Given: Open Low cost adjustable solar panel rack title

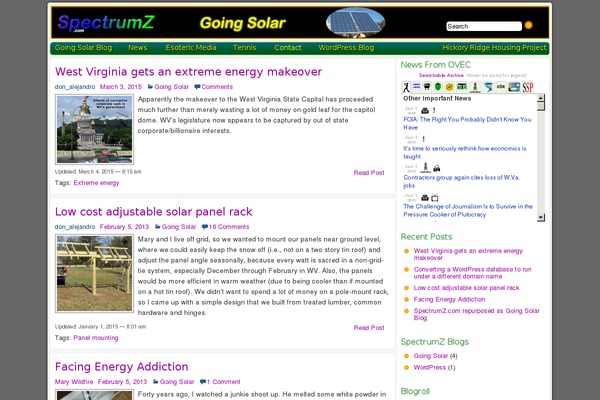Looking at the screenshot, I should pos(153,212).
